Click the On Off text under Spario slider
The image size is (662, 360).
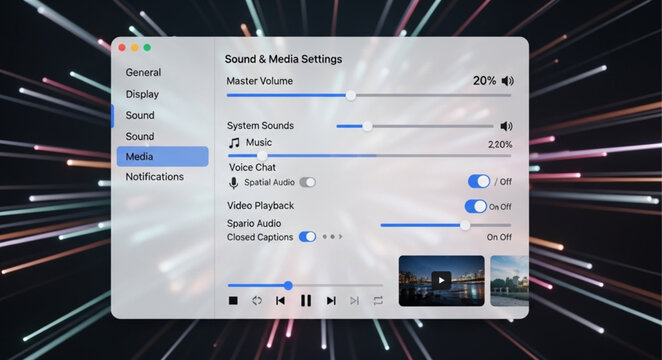point(499,237)
